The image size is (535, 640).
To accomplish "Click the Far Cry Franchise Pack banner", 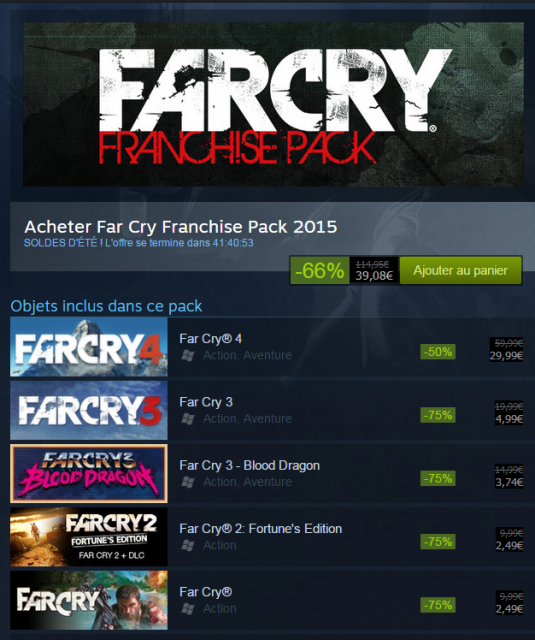I will [x=273, y=104].
